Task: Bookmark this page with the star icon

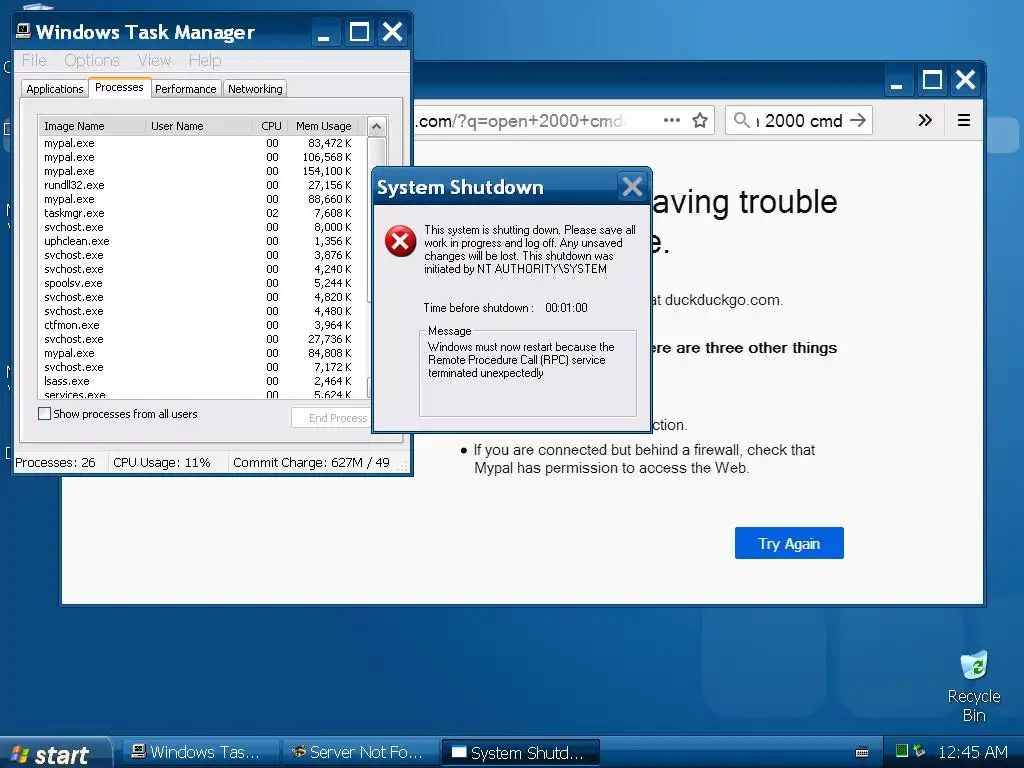Action: point(700,120)
